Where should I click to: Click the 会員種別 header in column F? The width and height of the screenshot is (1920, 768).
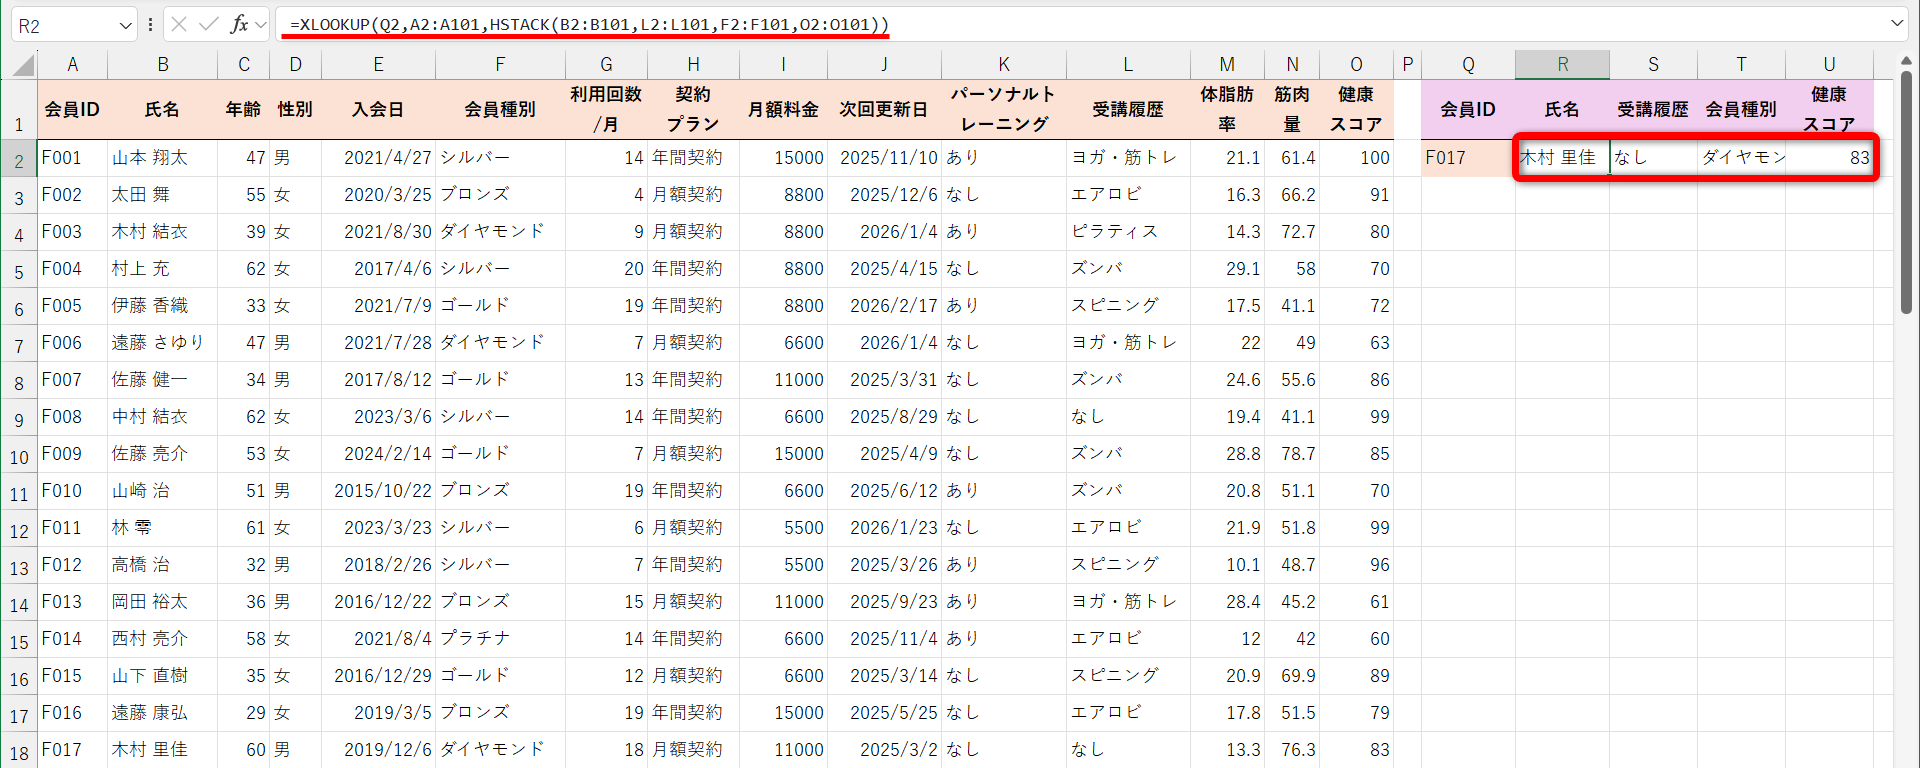[500, 109]
